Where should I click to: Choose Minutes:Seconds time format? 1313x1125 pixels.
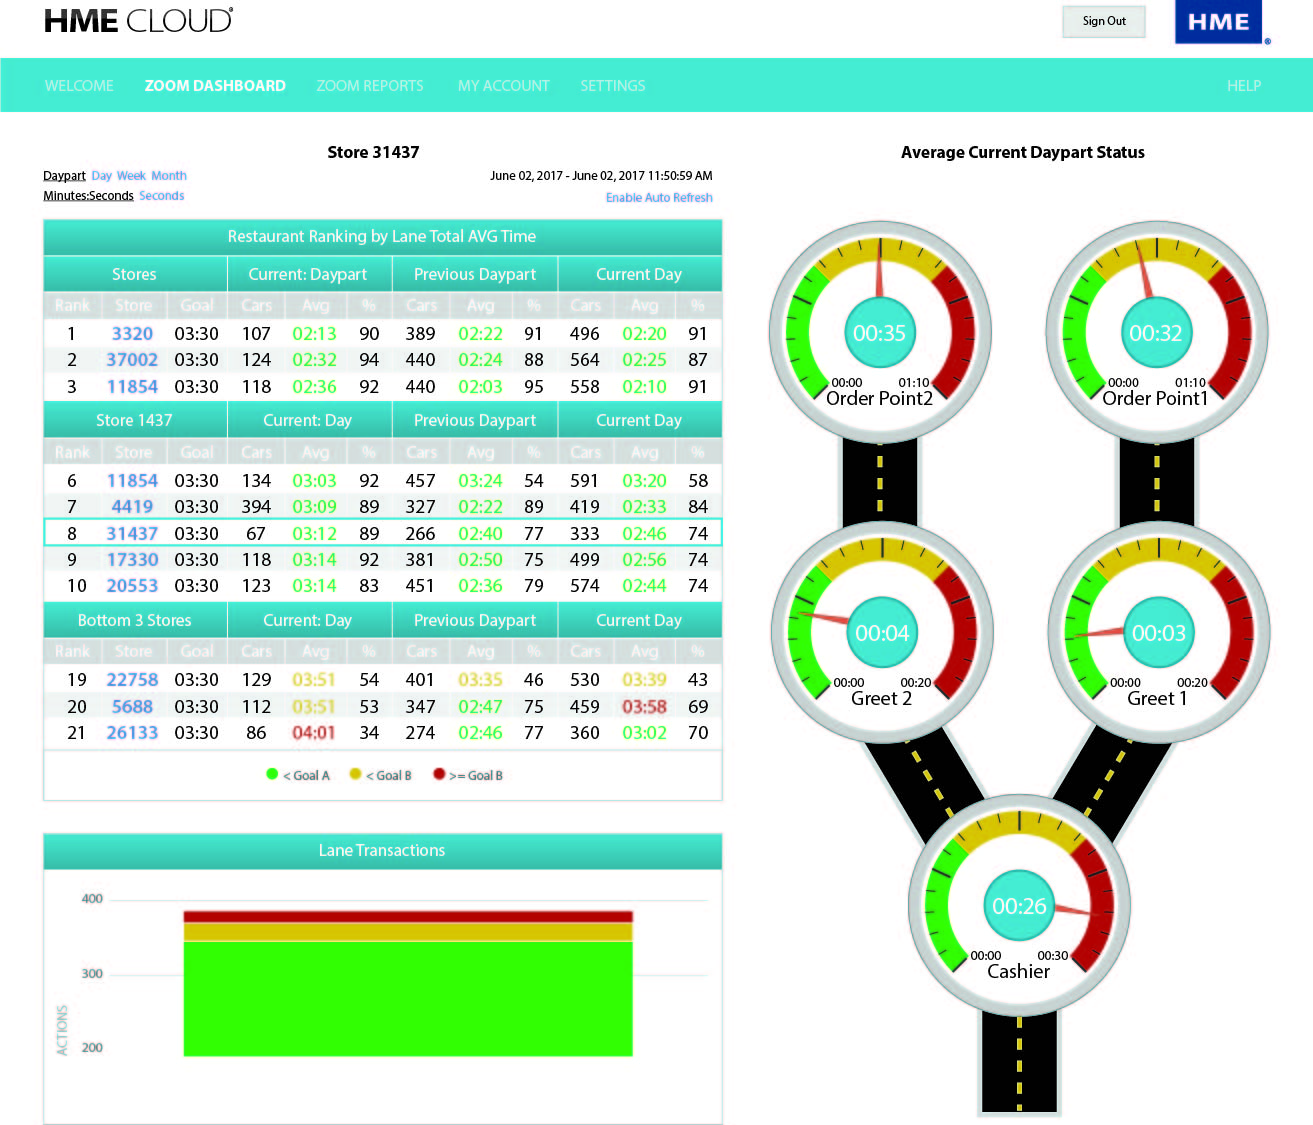click(88, 196)
